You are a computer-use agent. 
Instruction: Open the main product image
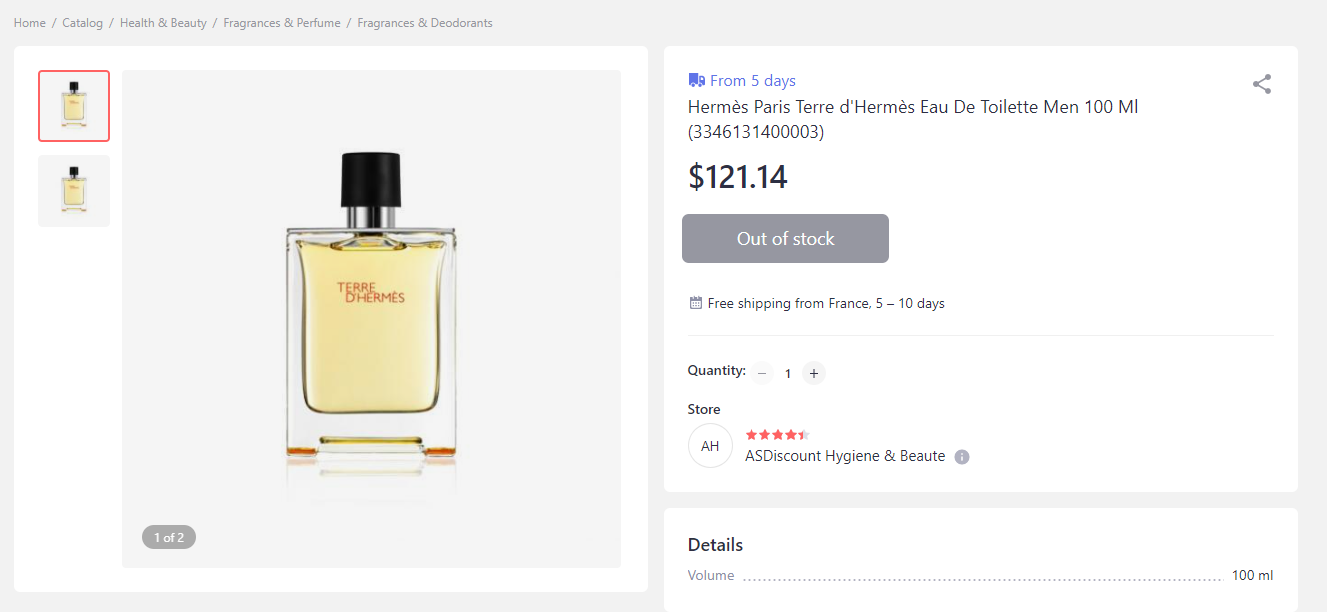(371, 319)
